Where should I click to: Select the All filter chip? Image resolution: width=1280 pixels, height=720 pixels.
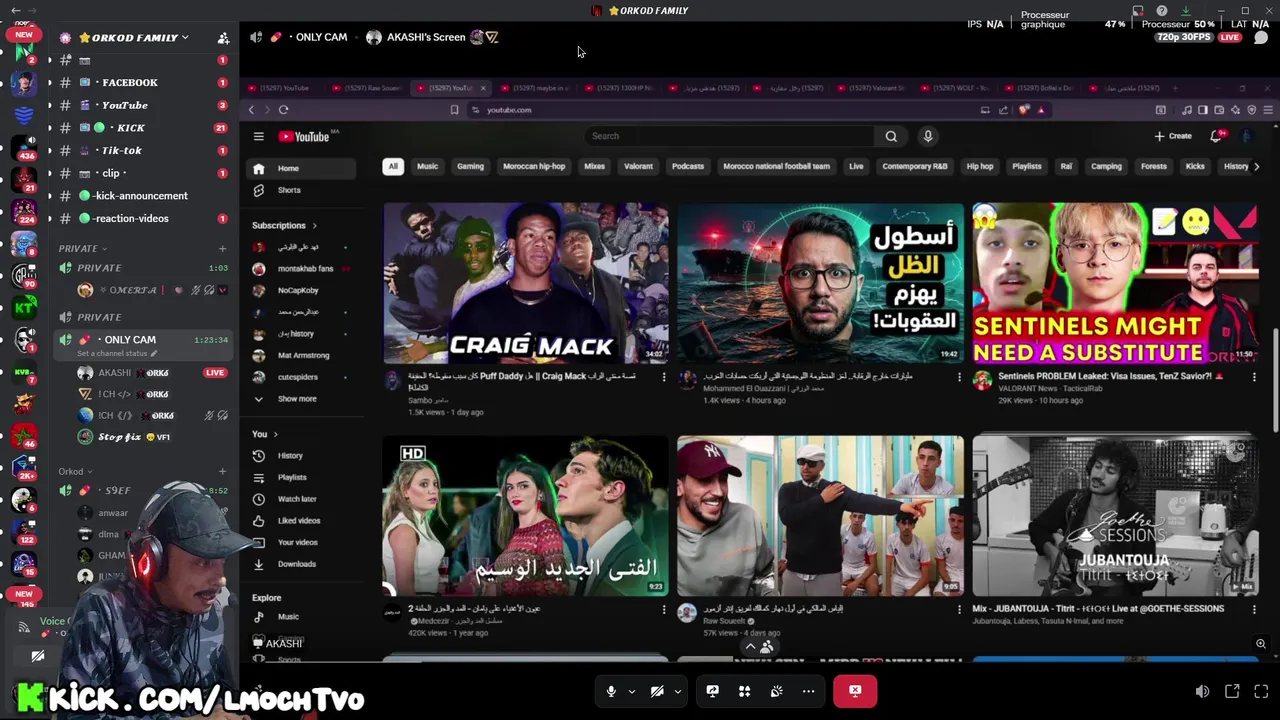click(x=393, y=166)
